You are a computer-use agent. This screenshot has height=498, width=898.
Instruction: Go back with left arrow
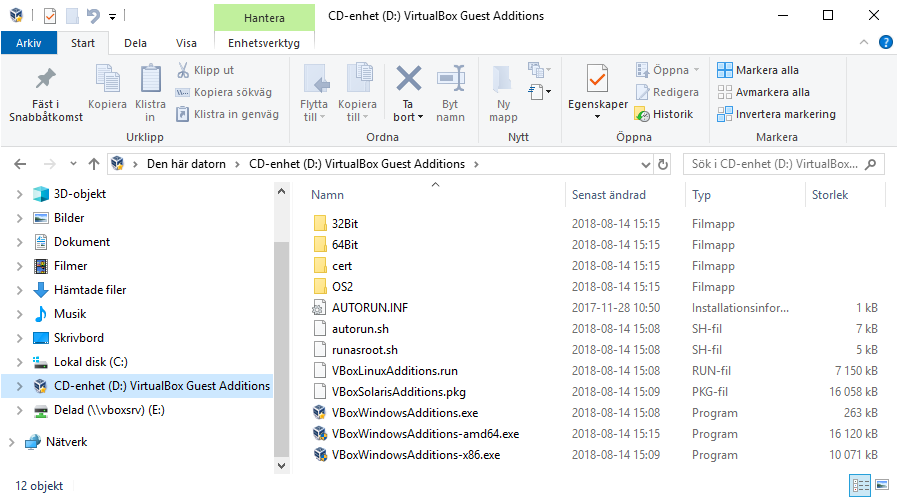point(20,164)
